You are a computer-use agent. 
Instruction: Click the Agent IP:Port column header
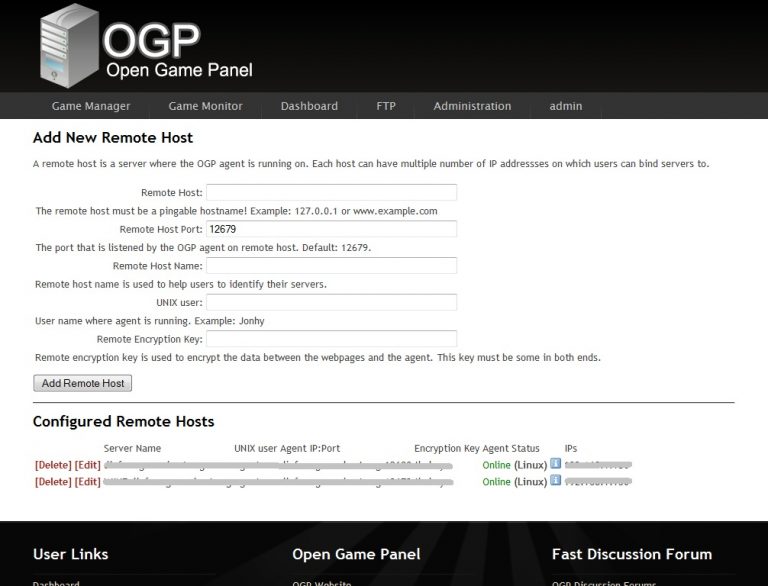pyautogui.click(x=310, y=448)
